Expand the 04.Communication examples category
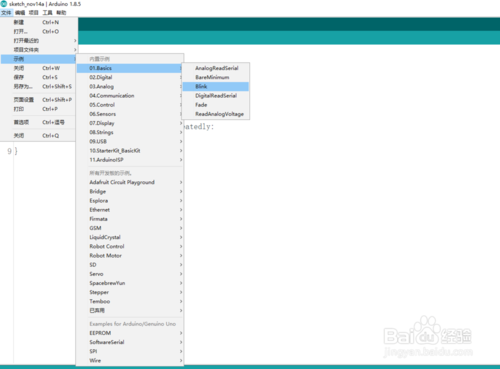The width and height of the screenshot is (500, 369). coord(130,96)
